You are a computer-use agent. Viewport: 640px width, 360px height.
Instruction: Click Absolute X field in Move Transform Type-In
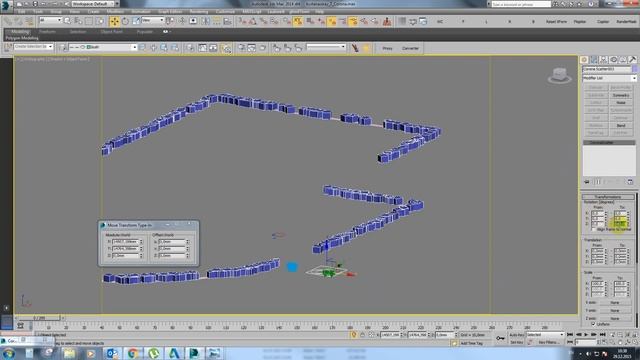tap(126, 242)
